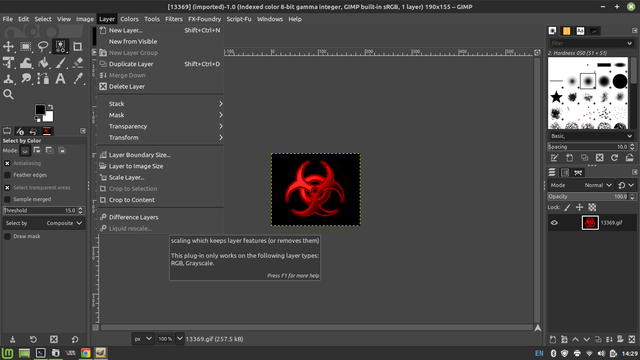Open the Colors menu

[129, 19]
